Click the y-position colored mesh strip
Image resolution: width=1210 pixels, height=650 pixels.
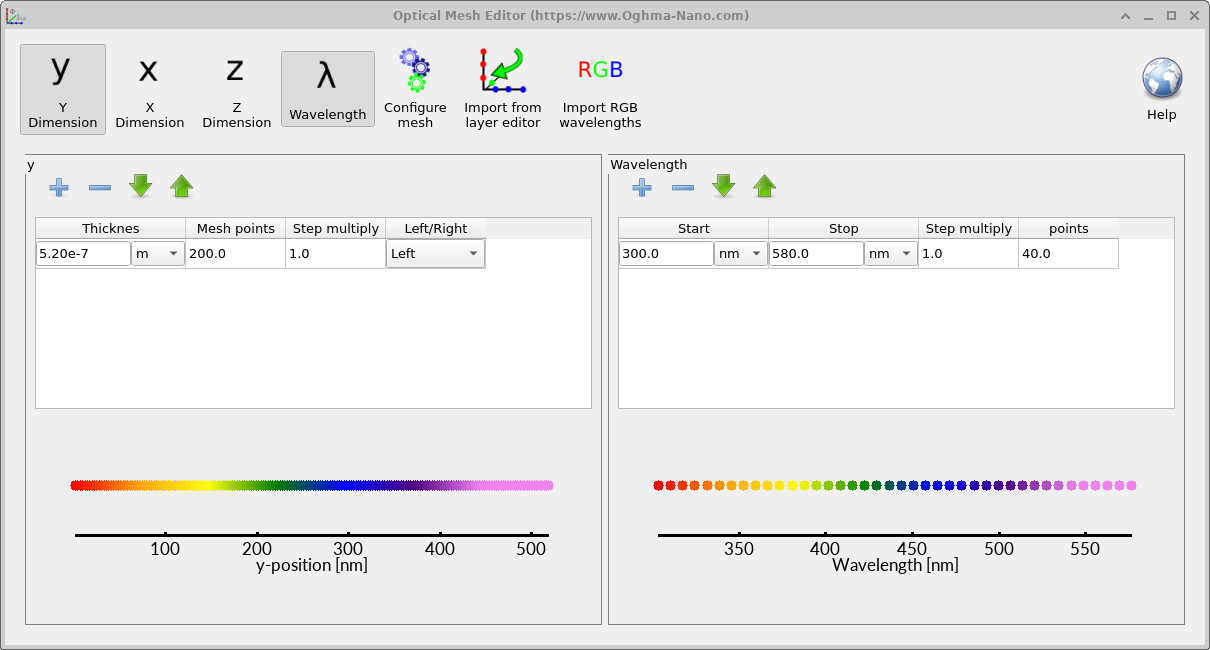point(312,485)
